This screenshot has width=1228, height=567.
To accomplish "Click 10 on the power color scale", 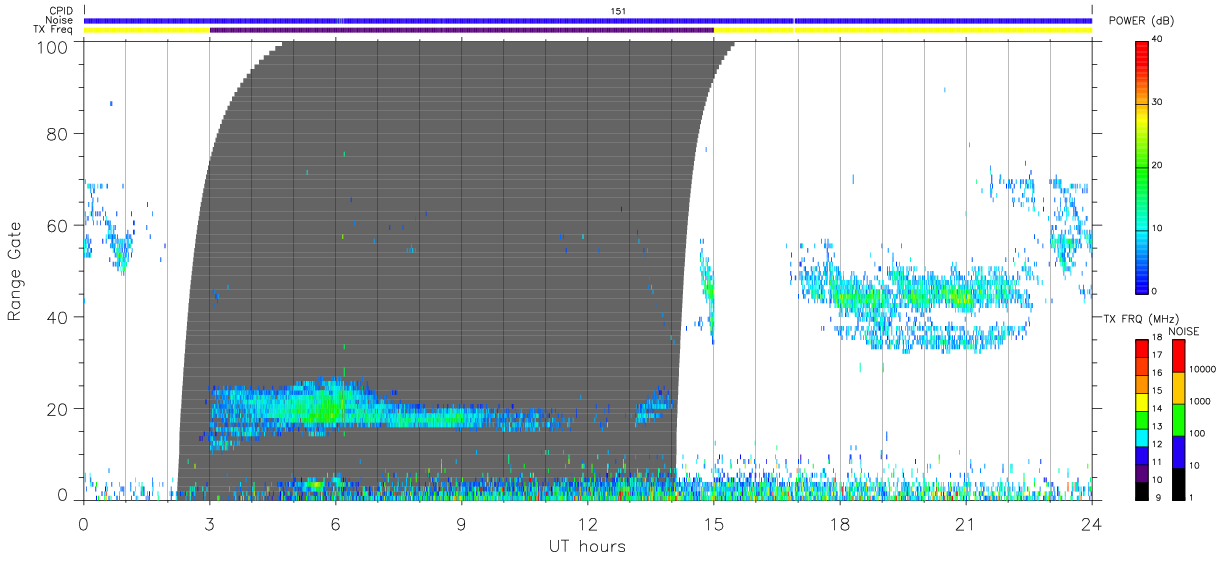I will pos(1156,228).
